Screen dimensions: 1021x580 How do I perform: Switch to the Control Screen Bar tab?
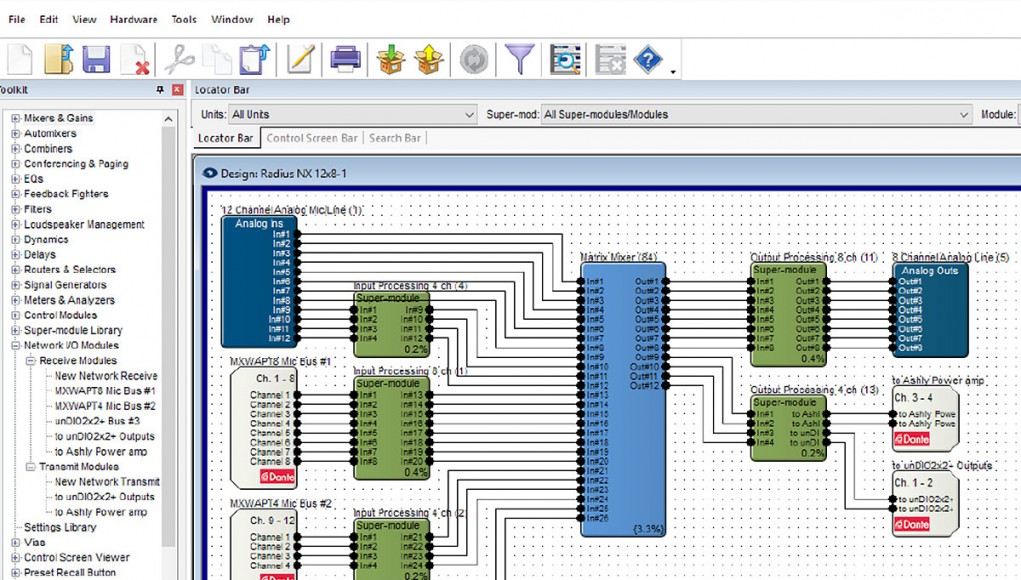[312, 138]
